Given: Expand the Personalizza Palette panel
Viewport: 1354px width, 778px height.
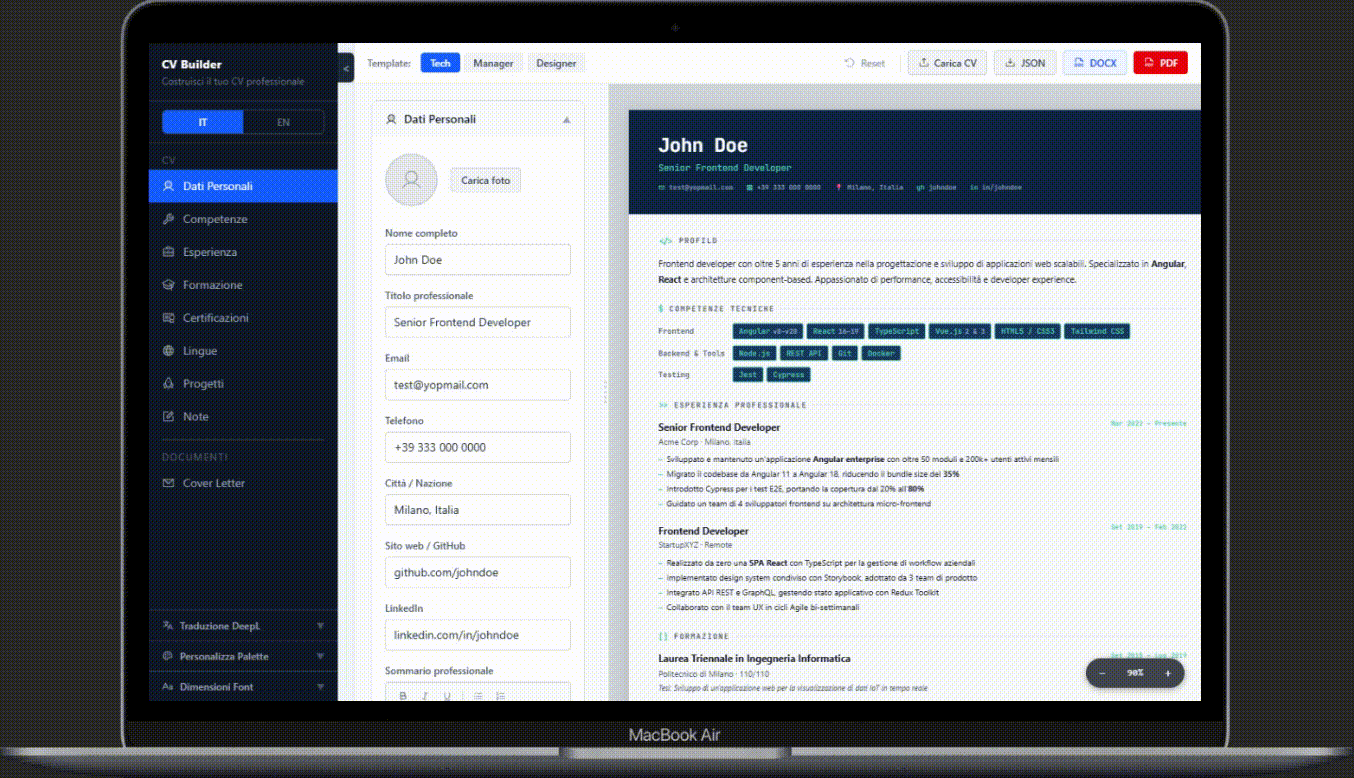Looking at the screenshot, I should (243, 656).
